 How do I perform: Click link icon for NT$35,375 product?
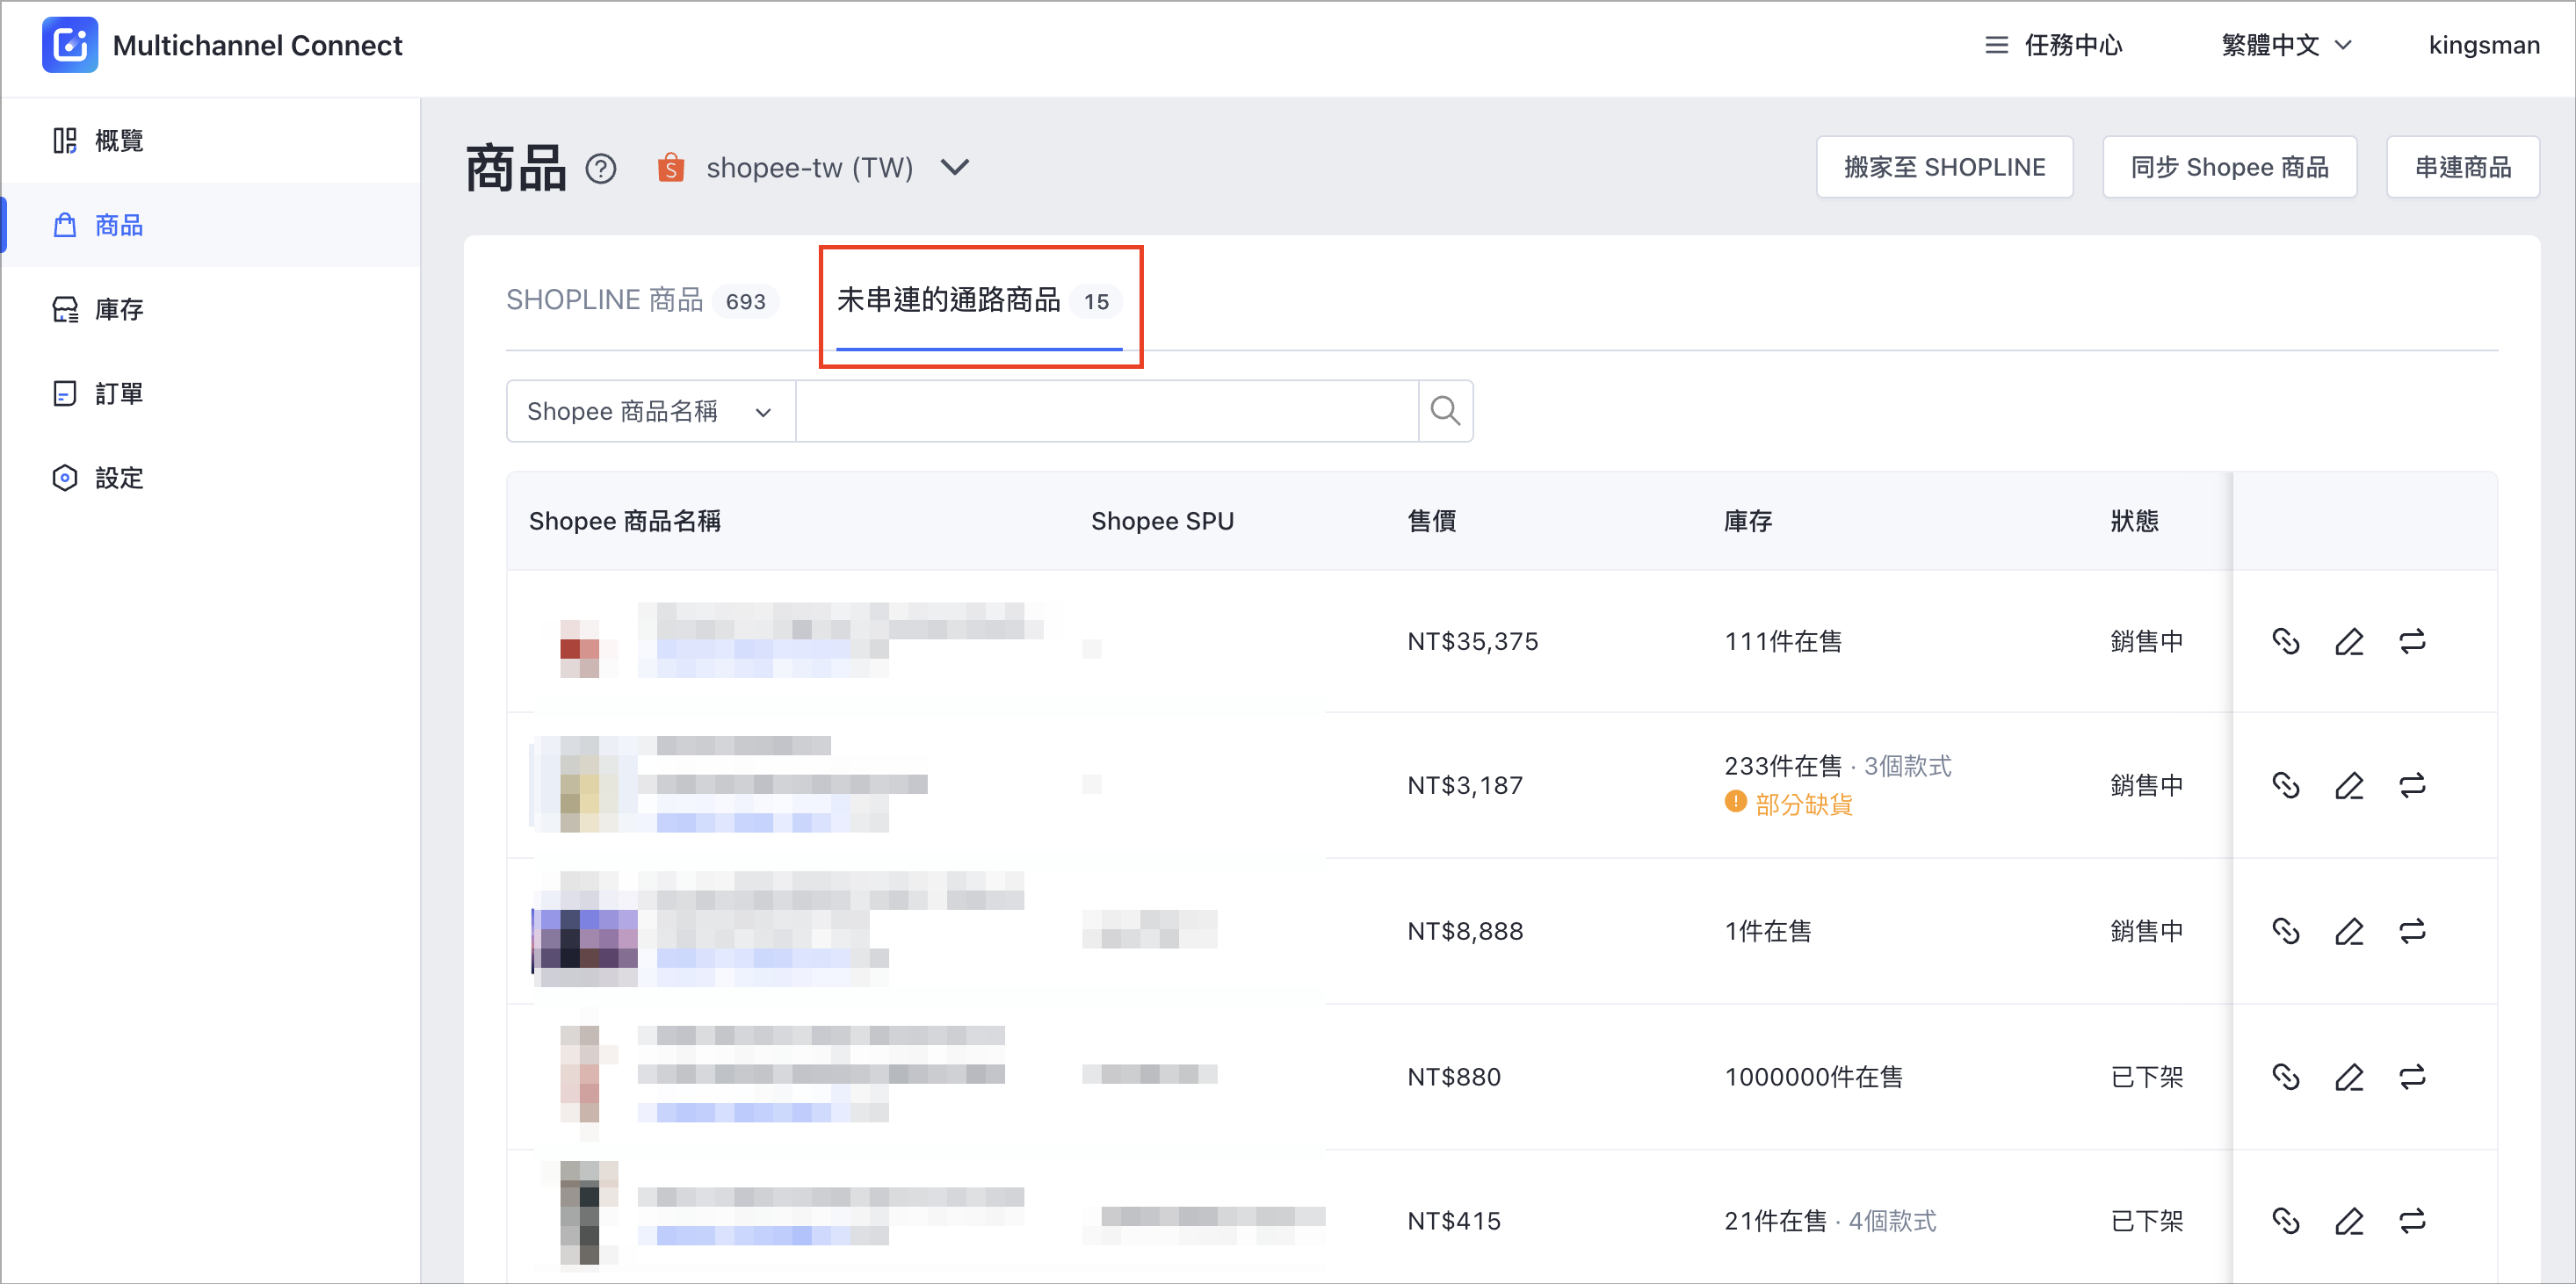[2285, 641]
